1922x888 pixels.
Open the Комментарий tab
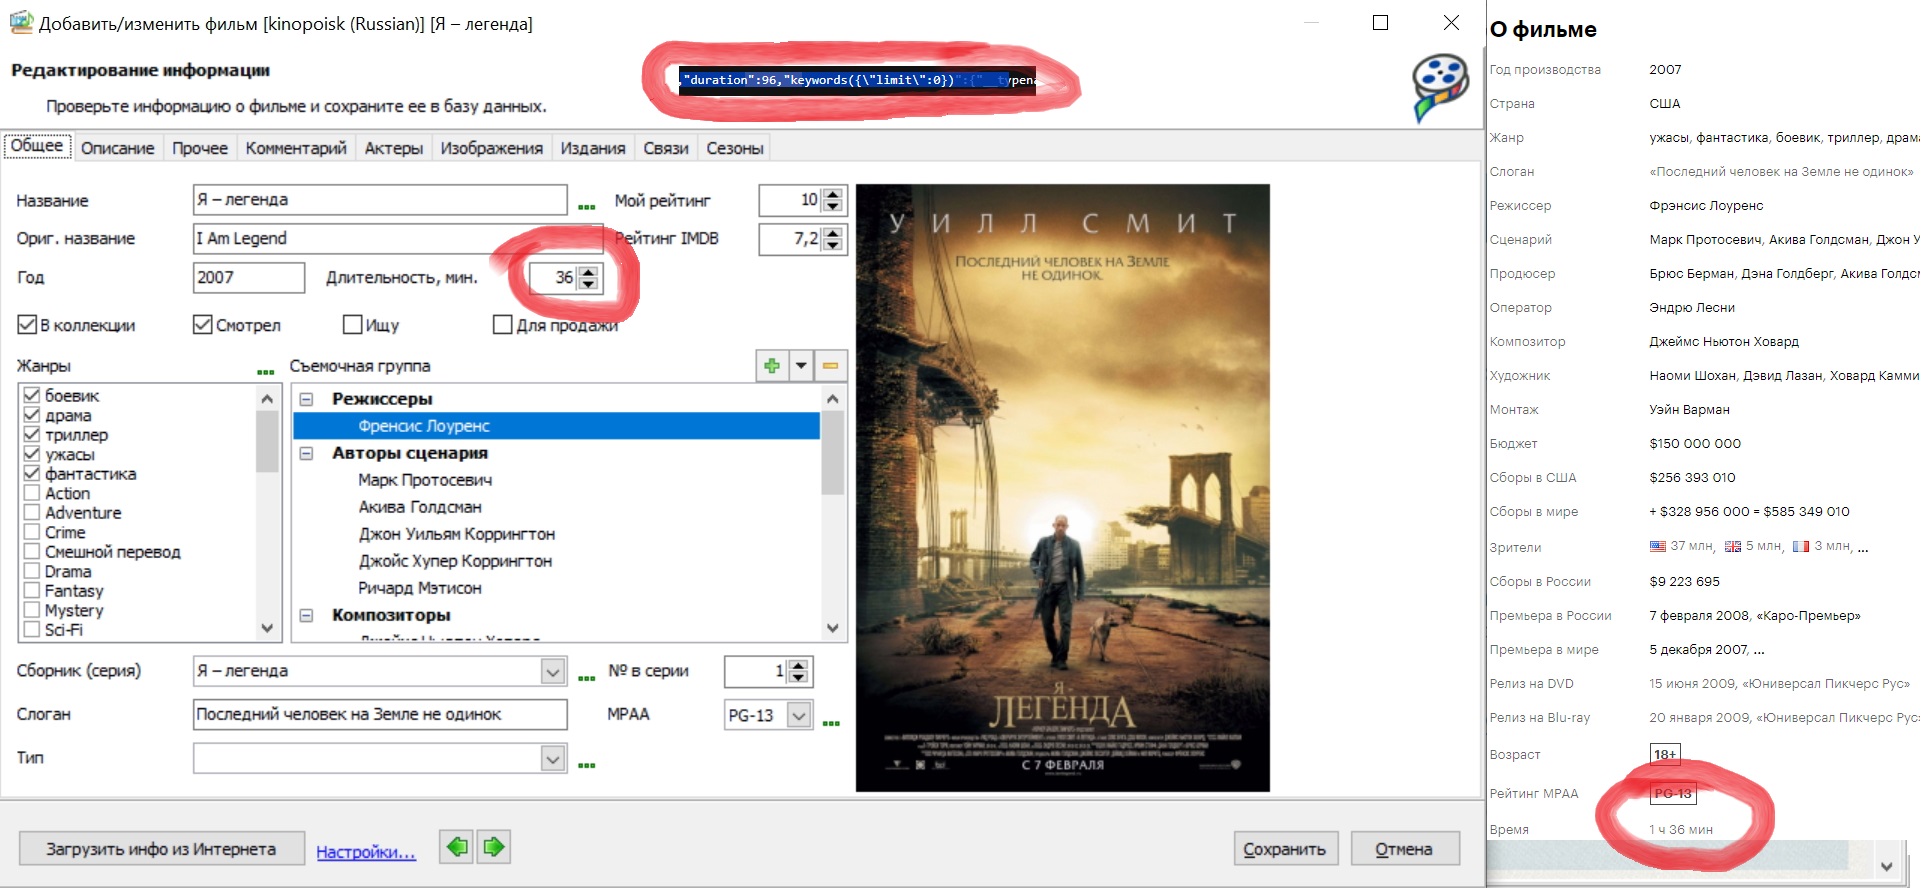[x=296, y=148]
